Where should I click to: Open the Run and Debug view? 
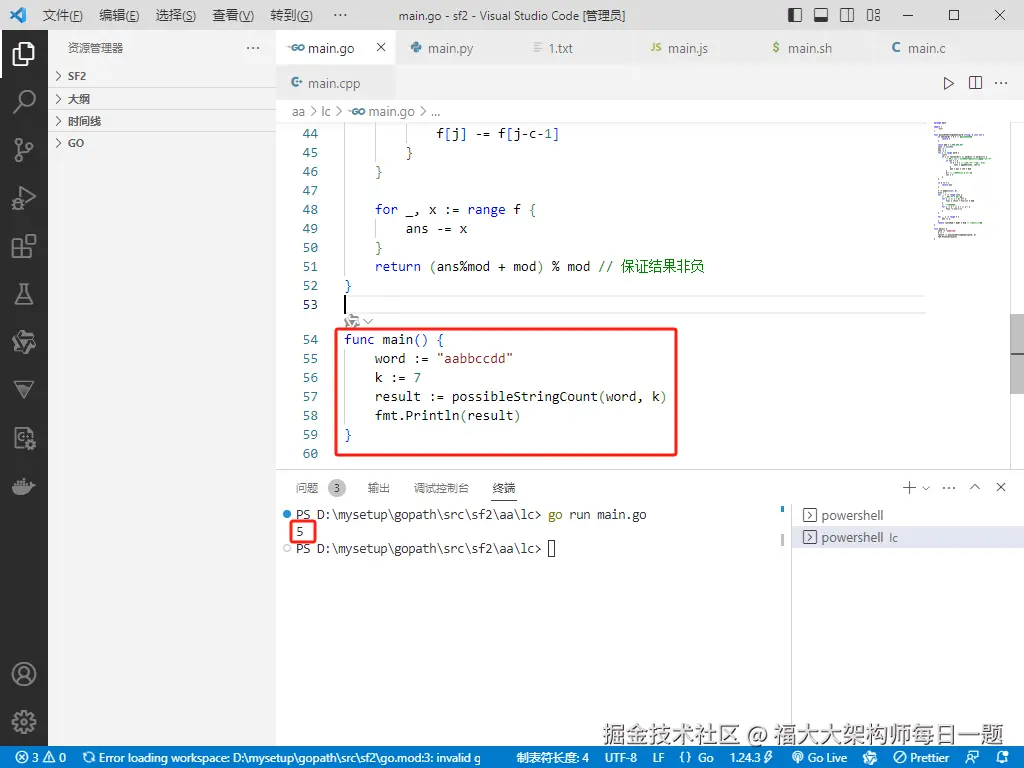pos(24,198)
